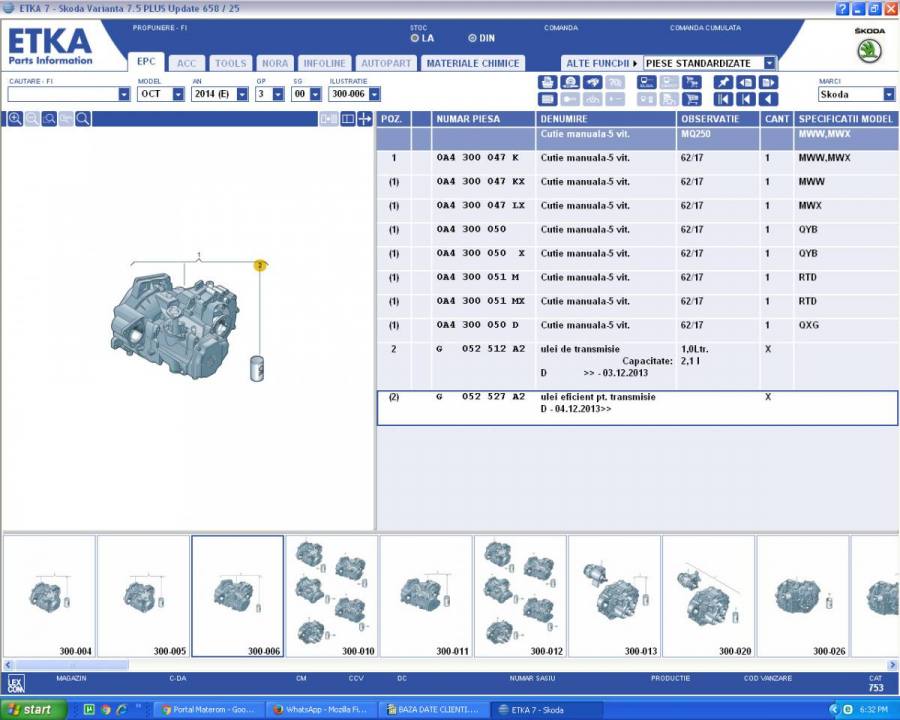The height and width of the screenshot is (720, 900).
Task: Click the shopping cart icon
Action: (x=691, y=99)
